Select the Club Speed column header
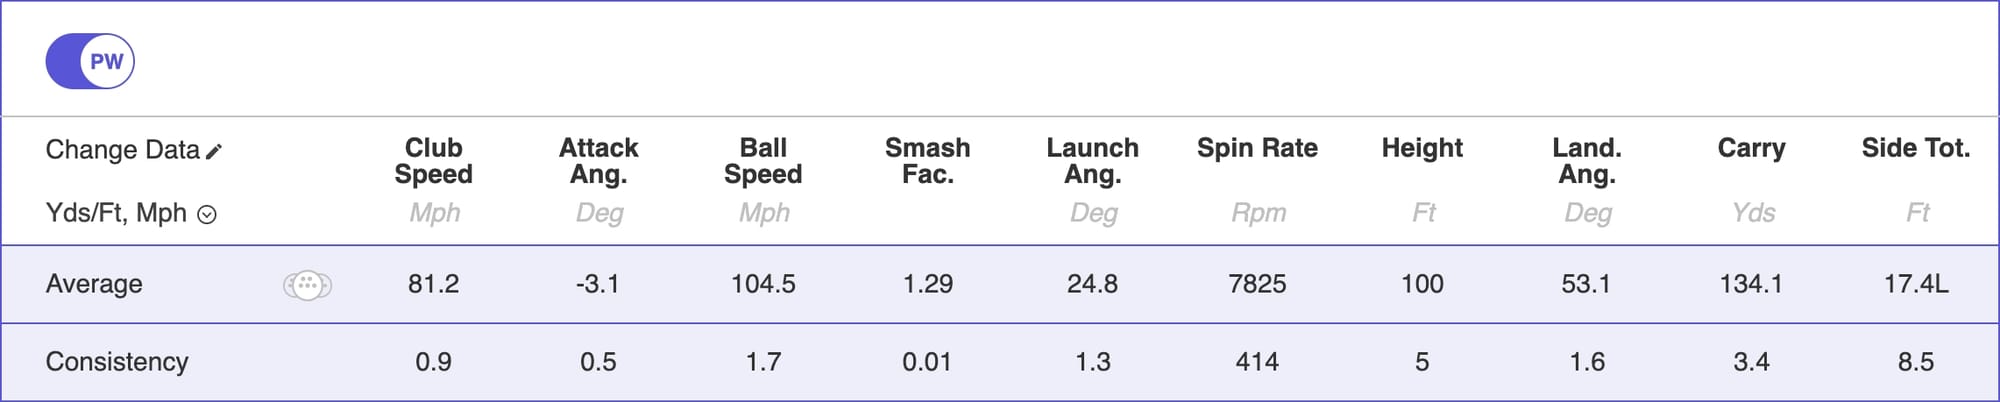 click(x=433, y=161)
